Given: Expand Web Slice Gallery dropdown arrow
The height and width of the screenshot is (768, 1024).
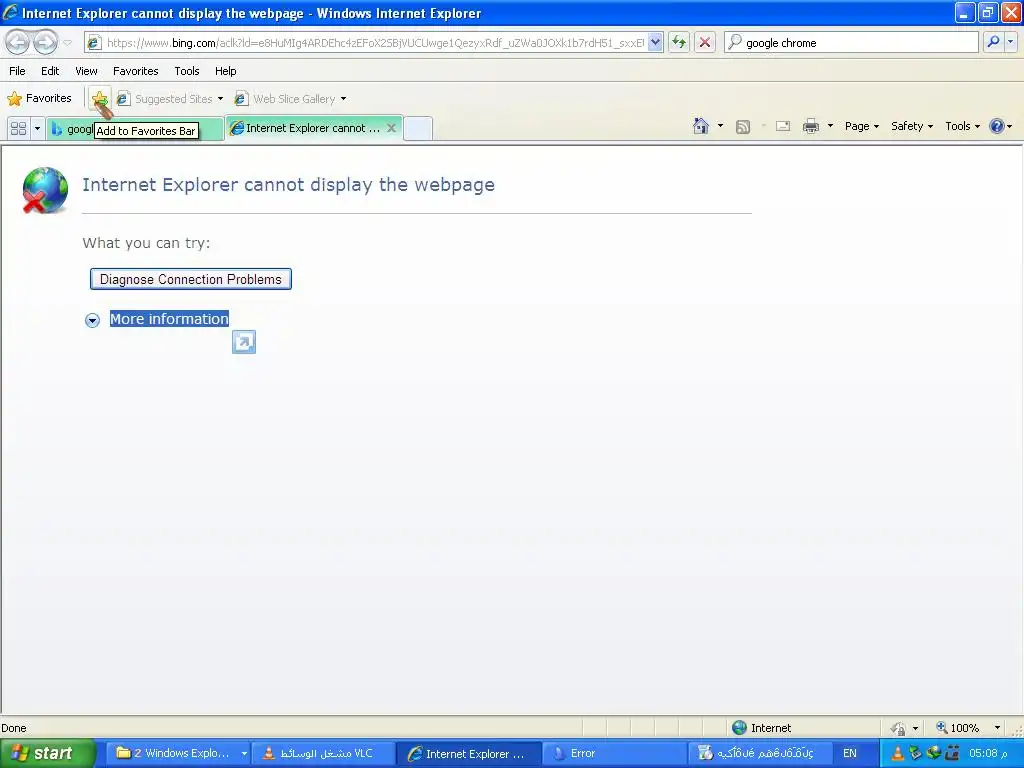Looking at the screenshot, I should (x=344, y=99).
